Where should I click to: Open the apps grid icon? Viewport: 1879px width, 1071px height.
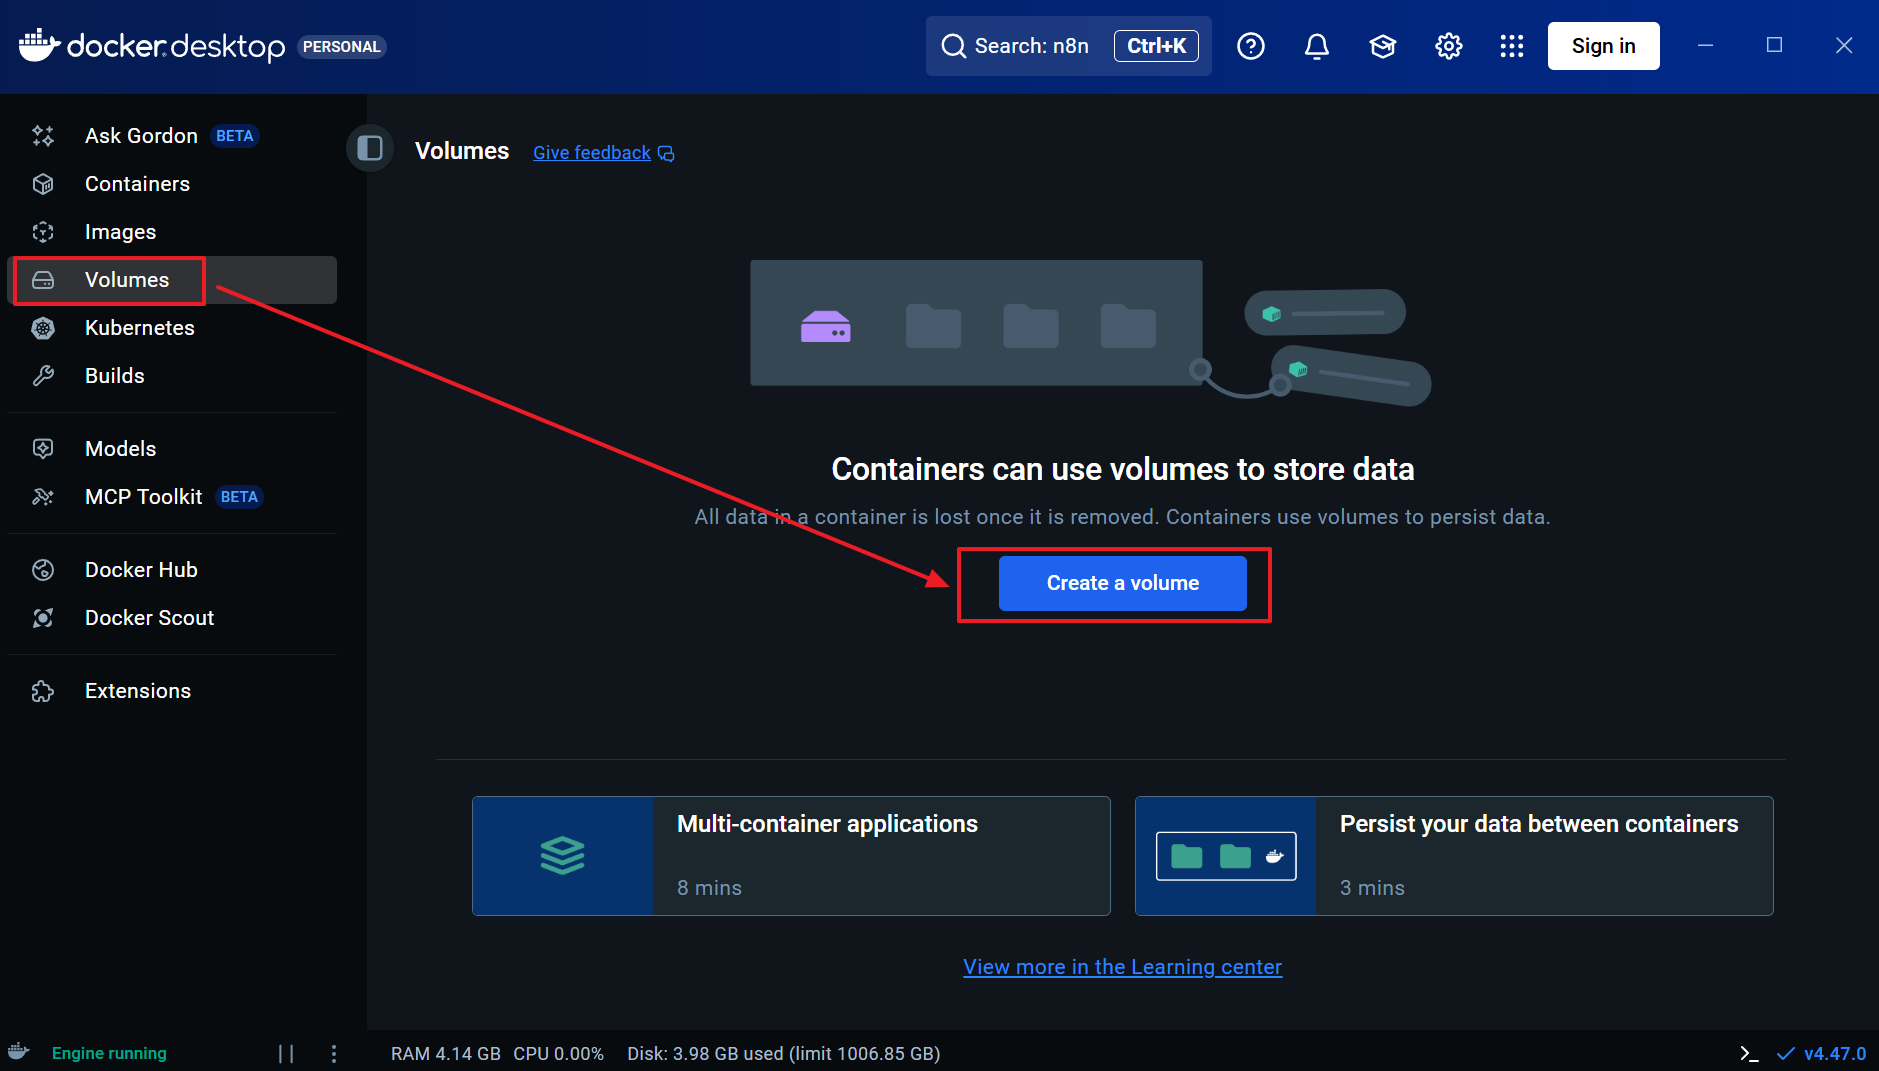[x=1512, y=46]
